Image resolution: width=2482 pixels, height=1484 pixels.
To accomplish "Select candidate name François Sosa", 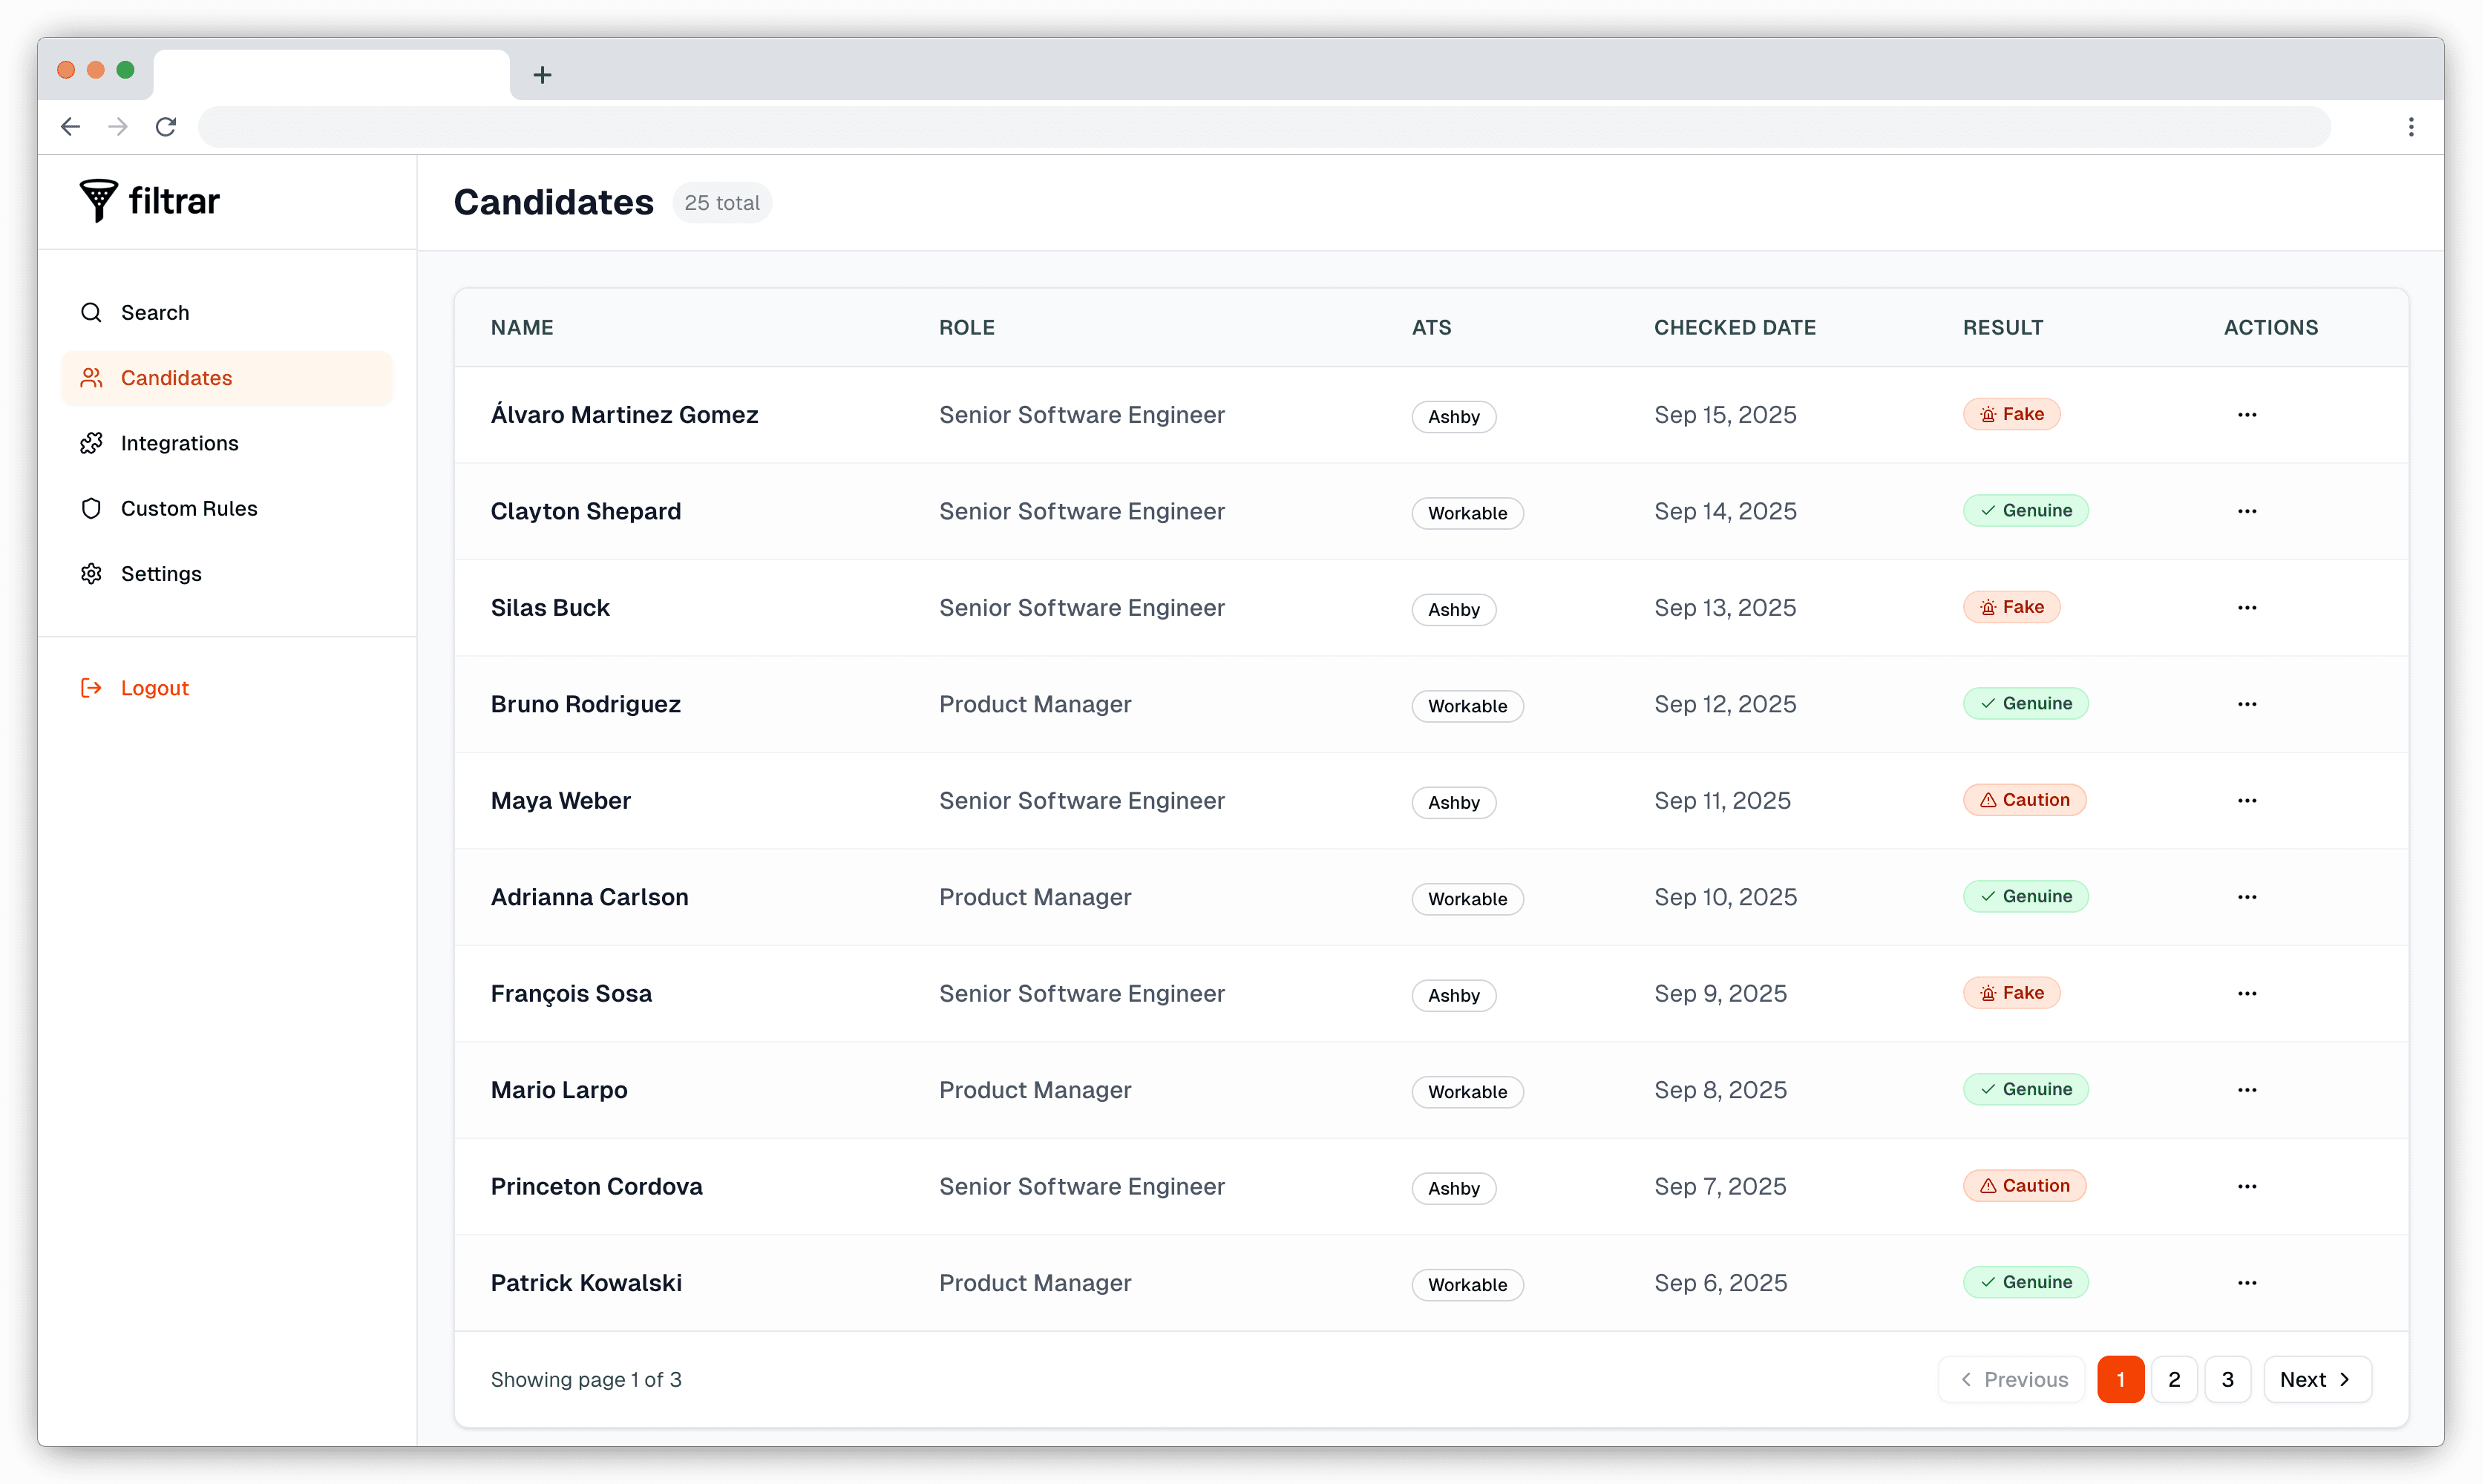I will [571, 994].
